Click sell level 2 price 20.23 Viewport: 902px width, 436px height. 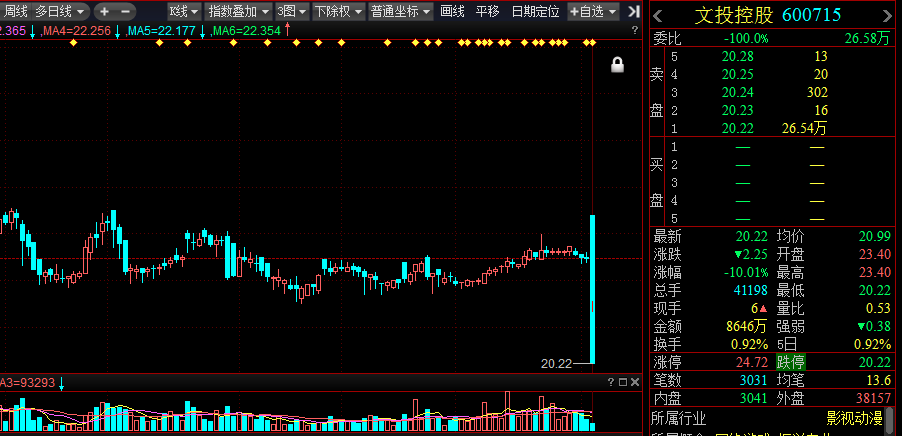click(x=738, y=110)
